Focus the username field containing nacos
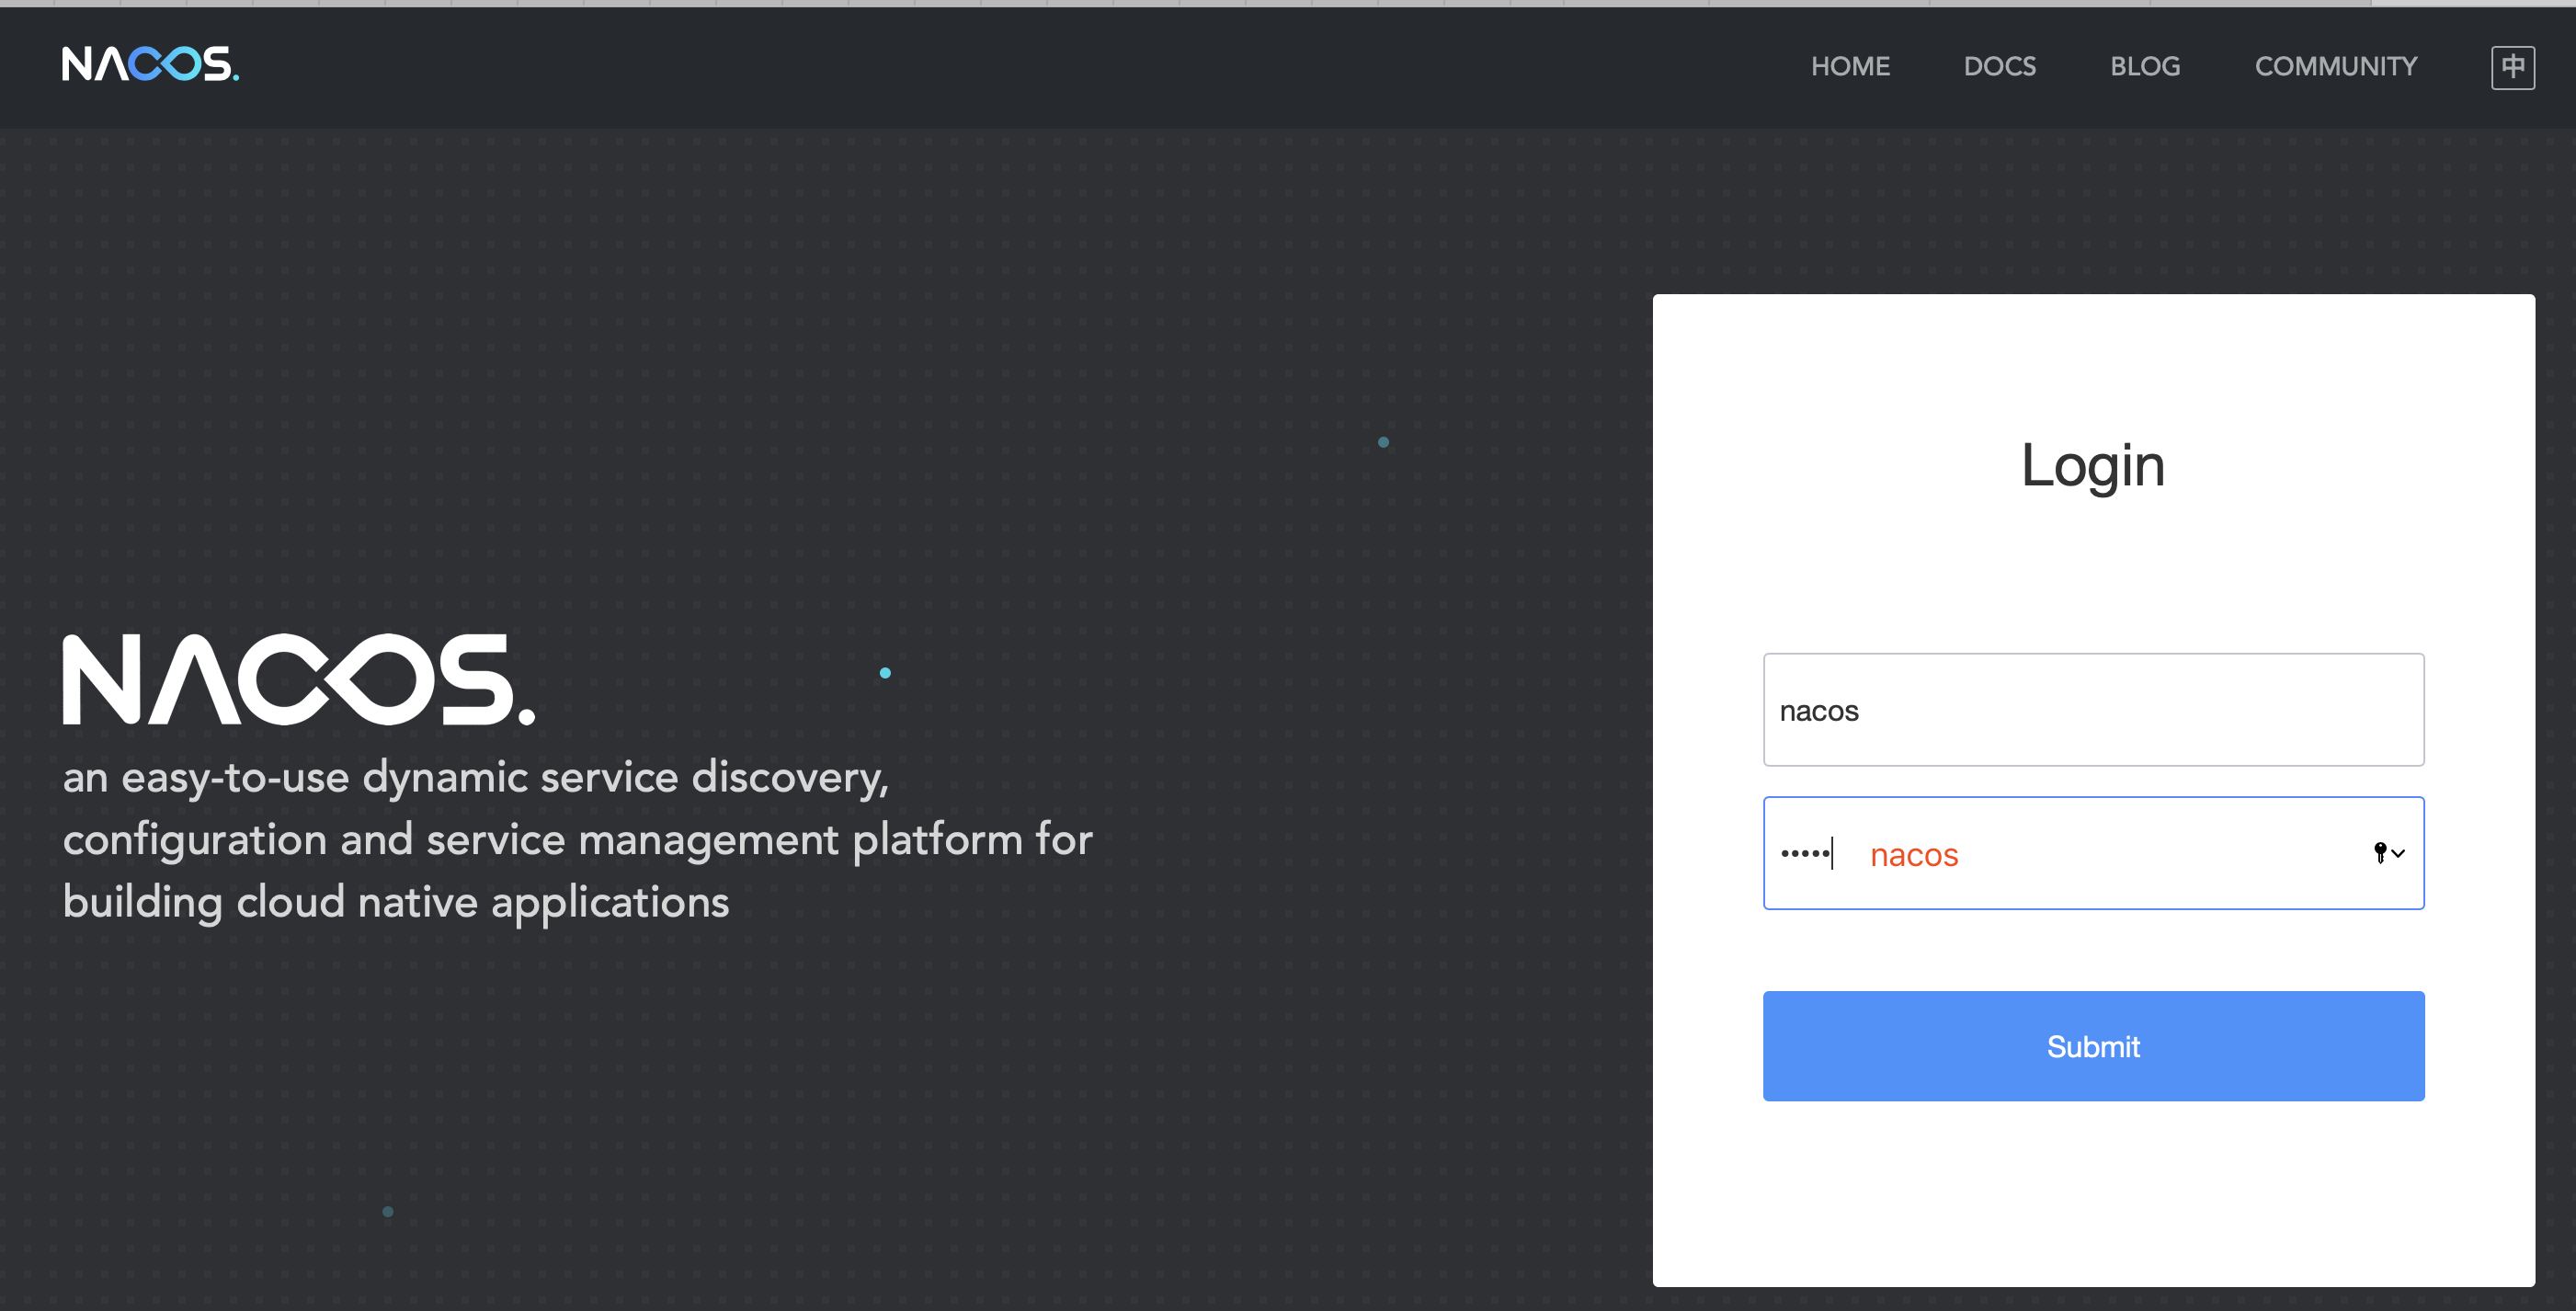 pyautogui.click(x=2093, y=710)
